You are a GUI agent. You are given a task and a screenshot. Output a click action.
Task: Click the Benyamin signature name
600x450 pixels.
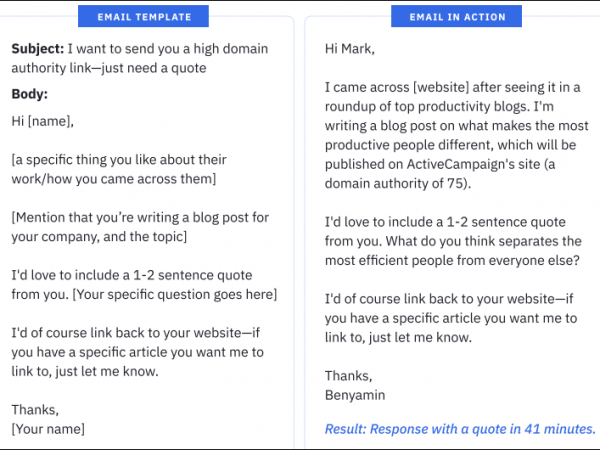pos(357,394)
